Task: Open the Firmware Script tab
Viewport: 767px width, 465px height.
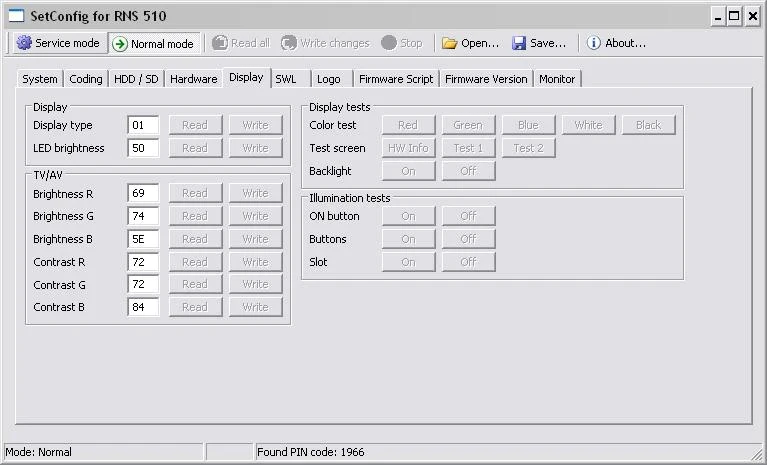Action: [396, 79]
